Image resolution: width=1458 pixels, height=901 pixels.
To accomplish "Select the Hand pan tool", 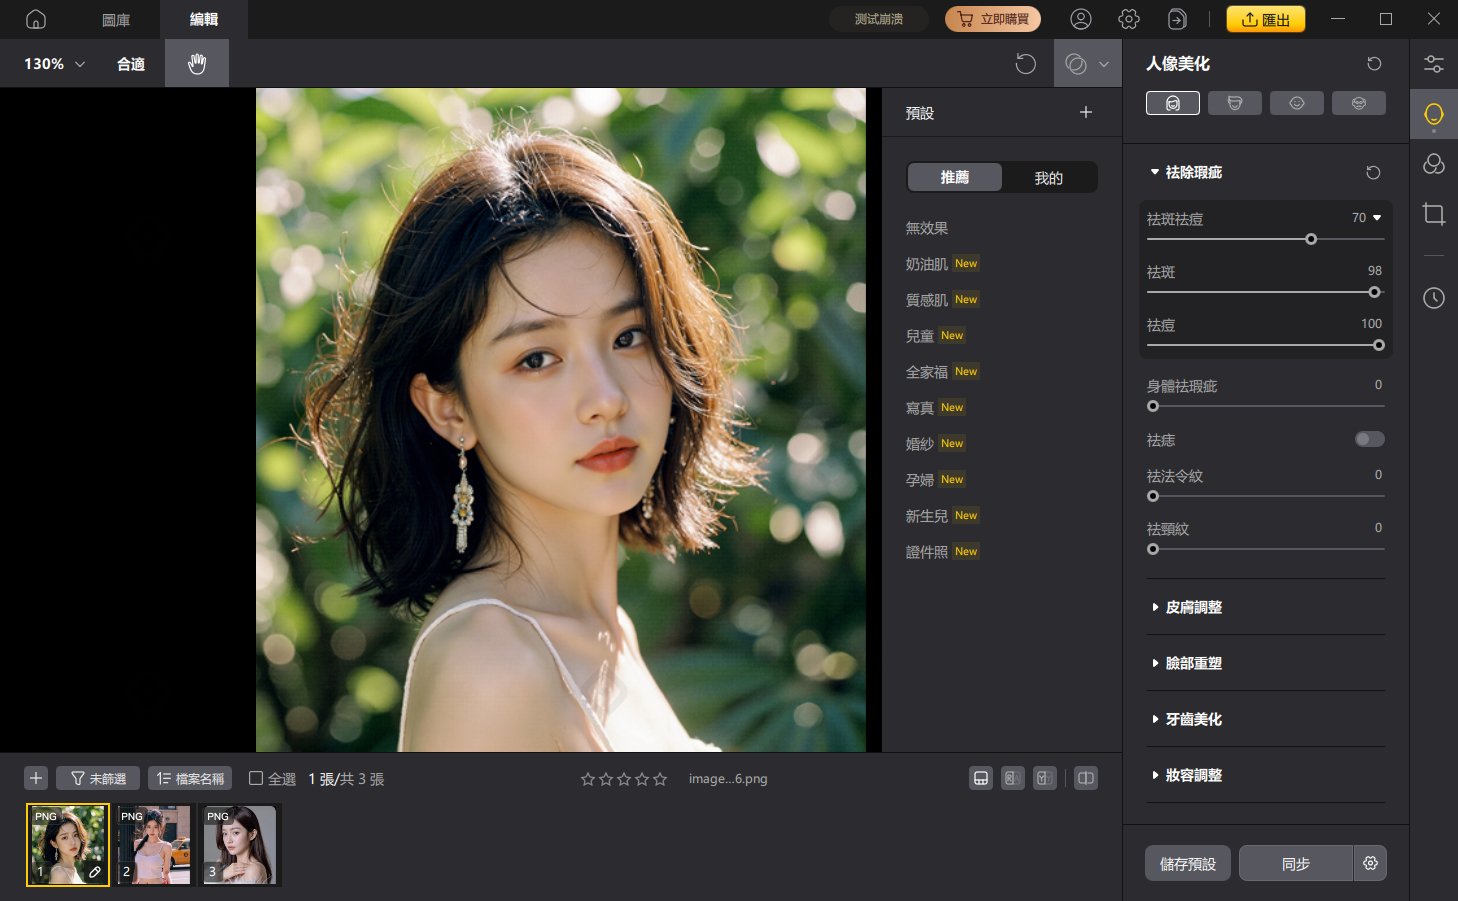I will point(197,63).
